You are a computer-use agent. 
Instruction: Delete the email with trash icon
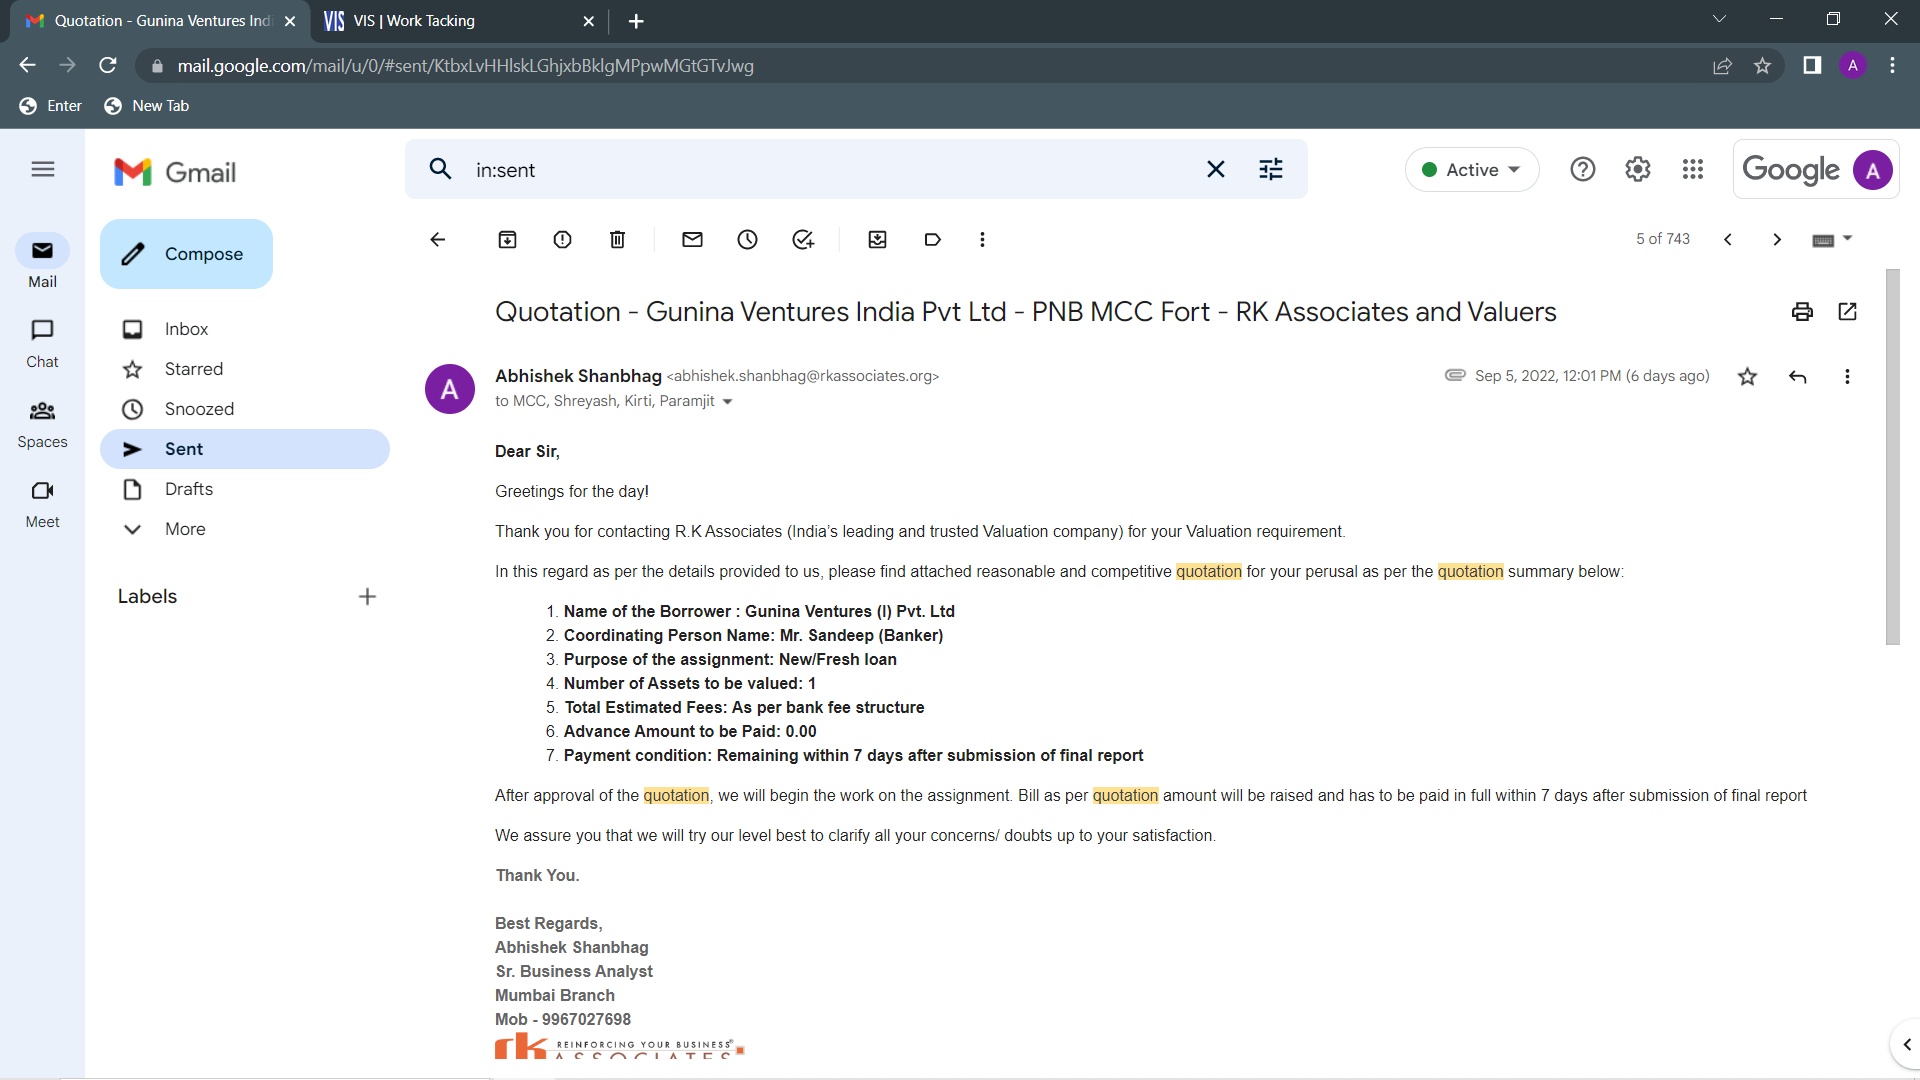617,240
